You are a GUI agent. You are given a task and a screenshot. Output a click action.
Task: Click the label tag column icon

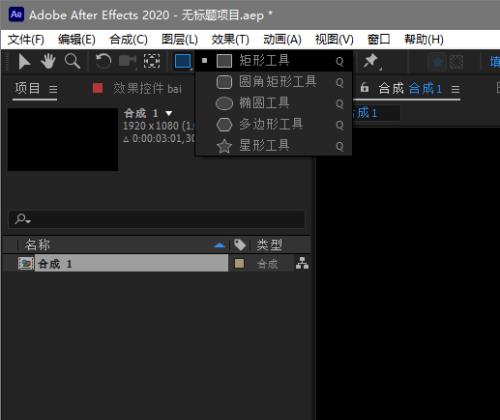240,245
